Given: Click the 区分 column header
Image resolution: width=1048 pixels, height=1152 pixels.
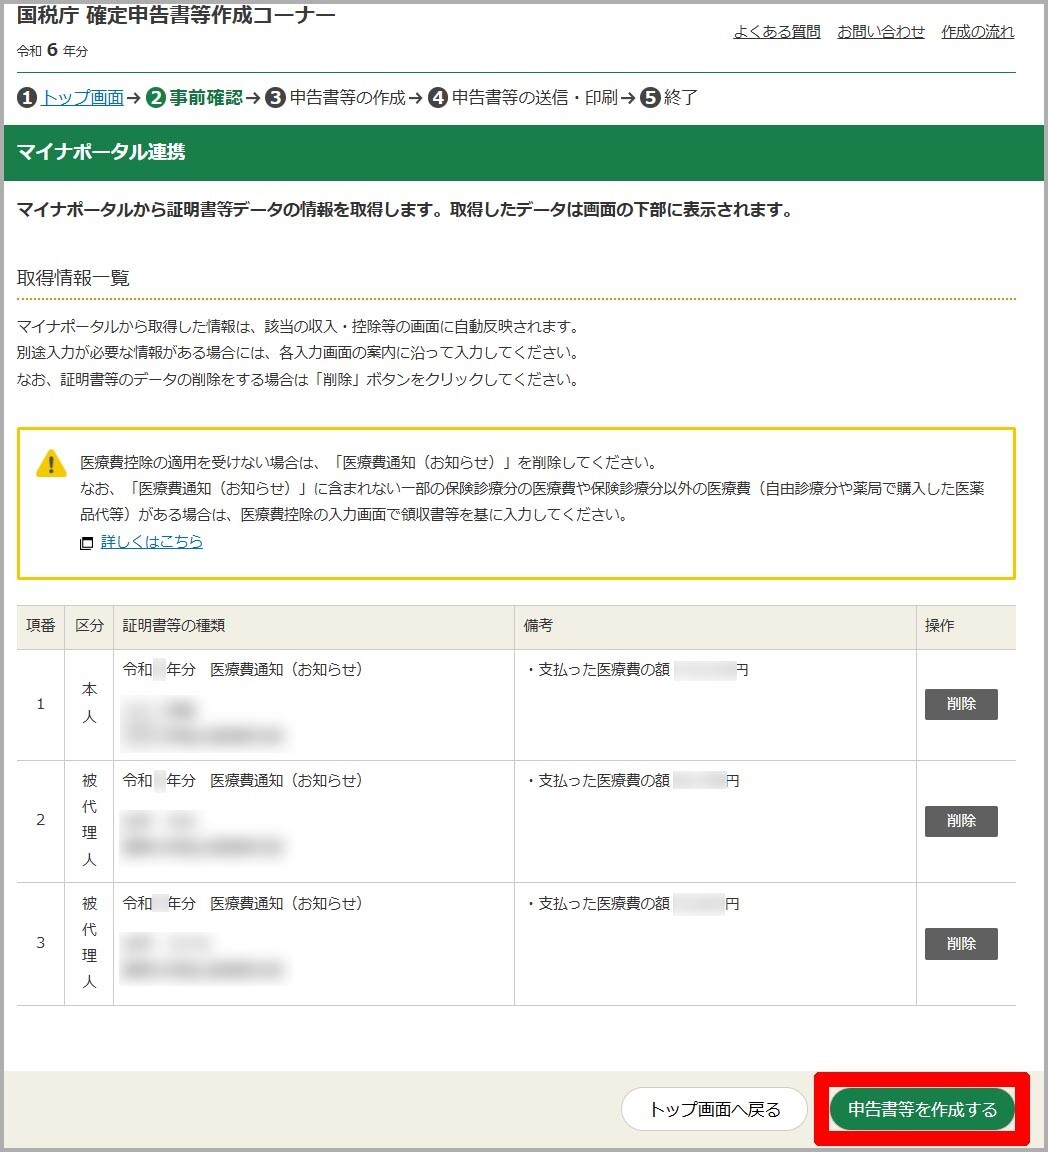Looking at the screenshot, I should point(89,625).
